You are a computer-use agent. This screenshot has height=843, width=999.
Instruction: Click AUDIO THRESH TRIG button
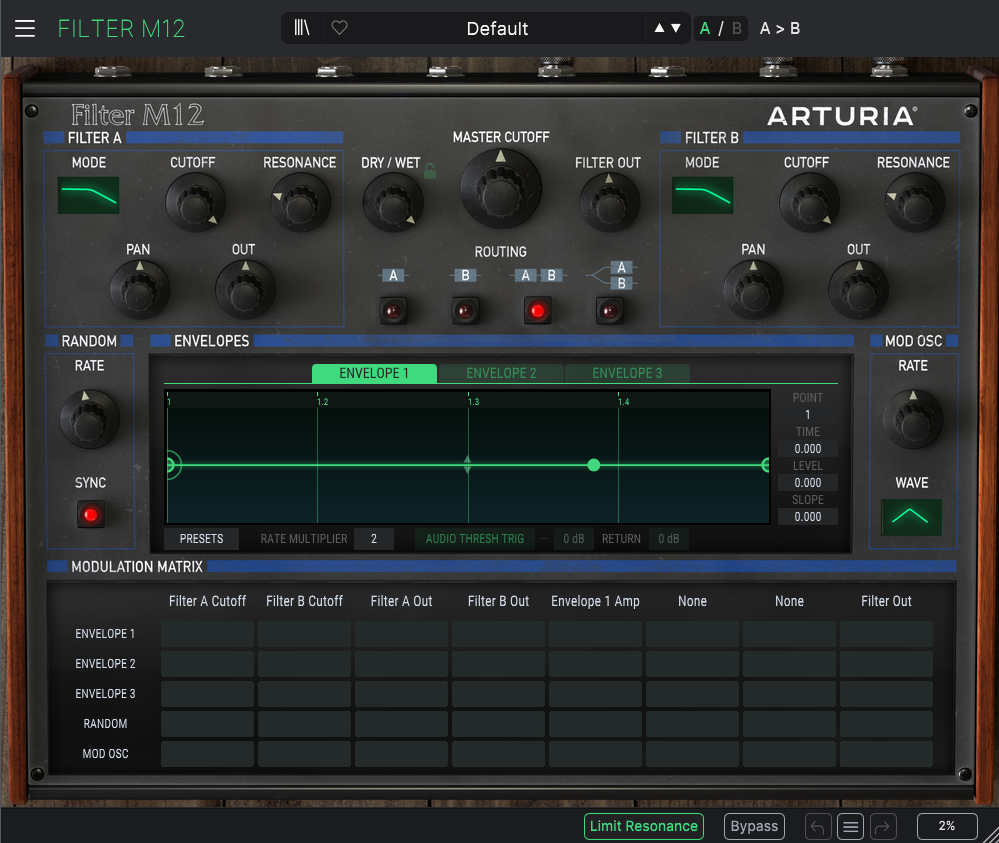click(475, 539)
